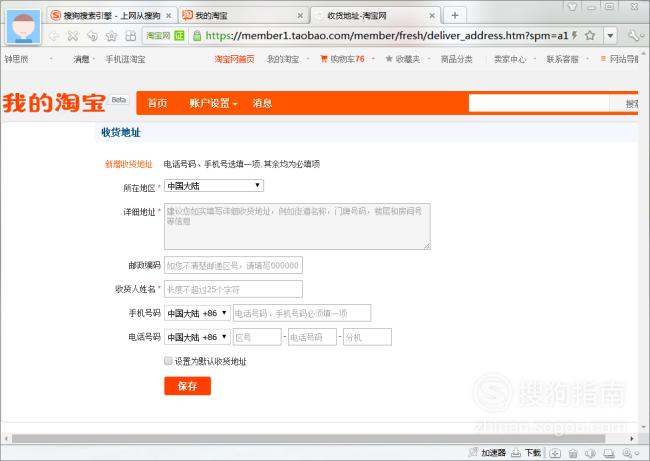This screenshot has width=650, height=461.
Task: Open the 手机号码 country code dropdown
Action: [x=197, y=313]
